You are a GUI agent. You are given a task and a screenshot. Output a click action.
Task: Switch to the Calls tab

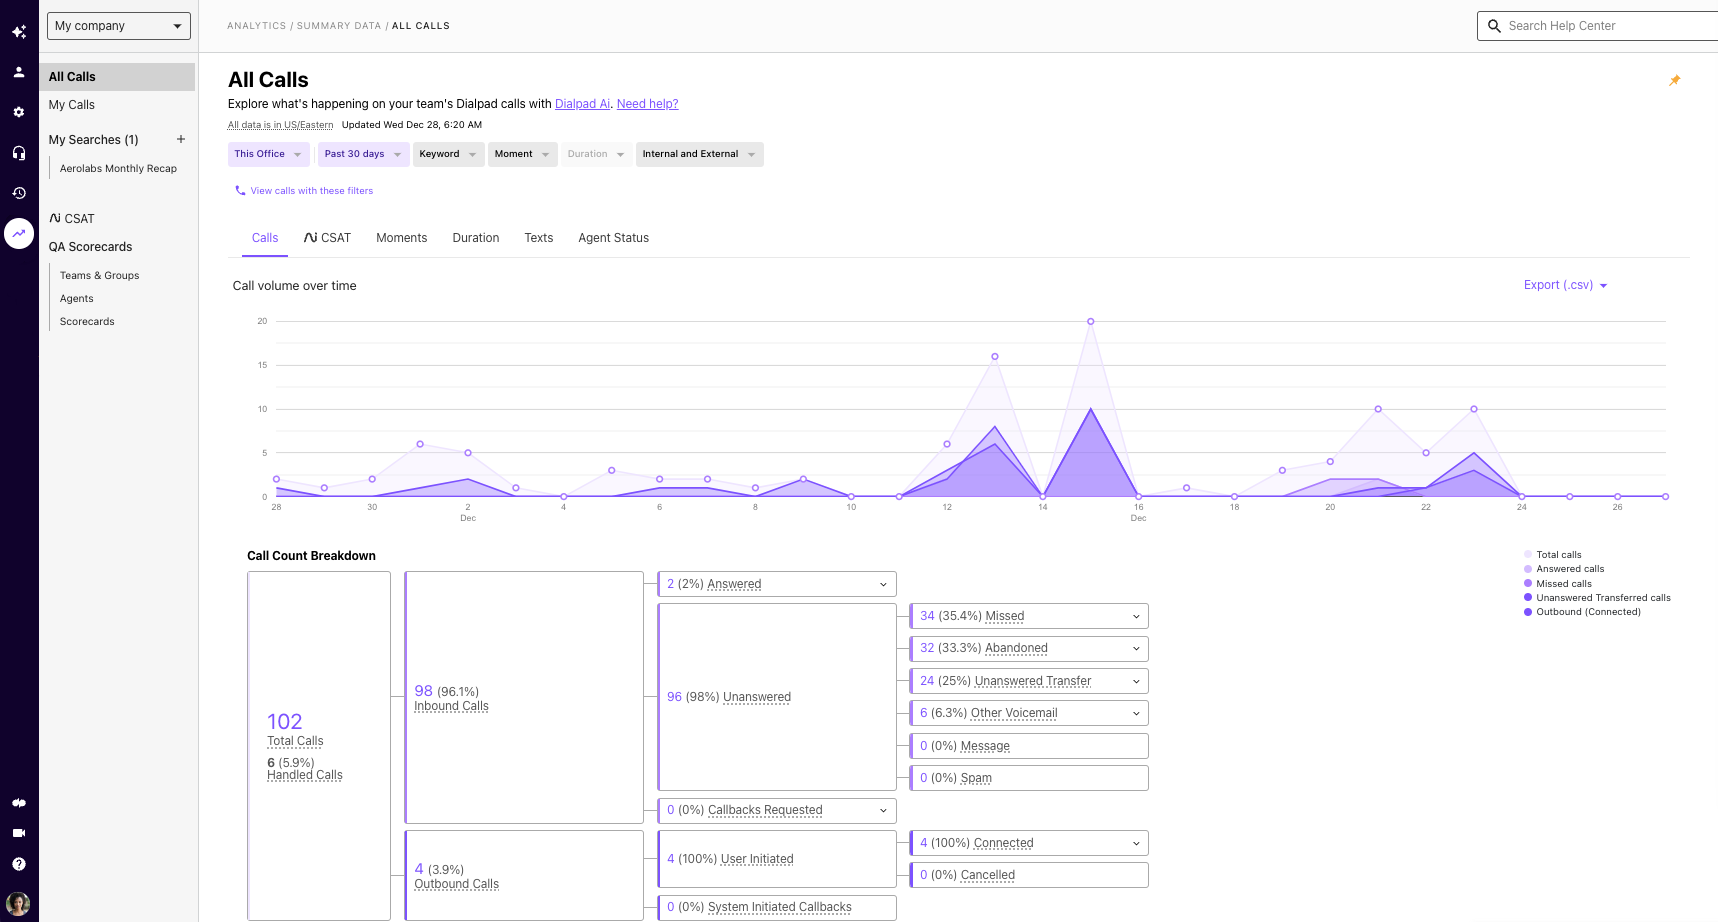point(265,238)
